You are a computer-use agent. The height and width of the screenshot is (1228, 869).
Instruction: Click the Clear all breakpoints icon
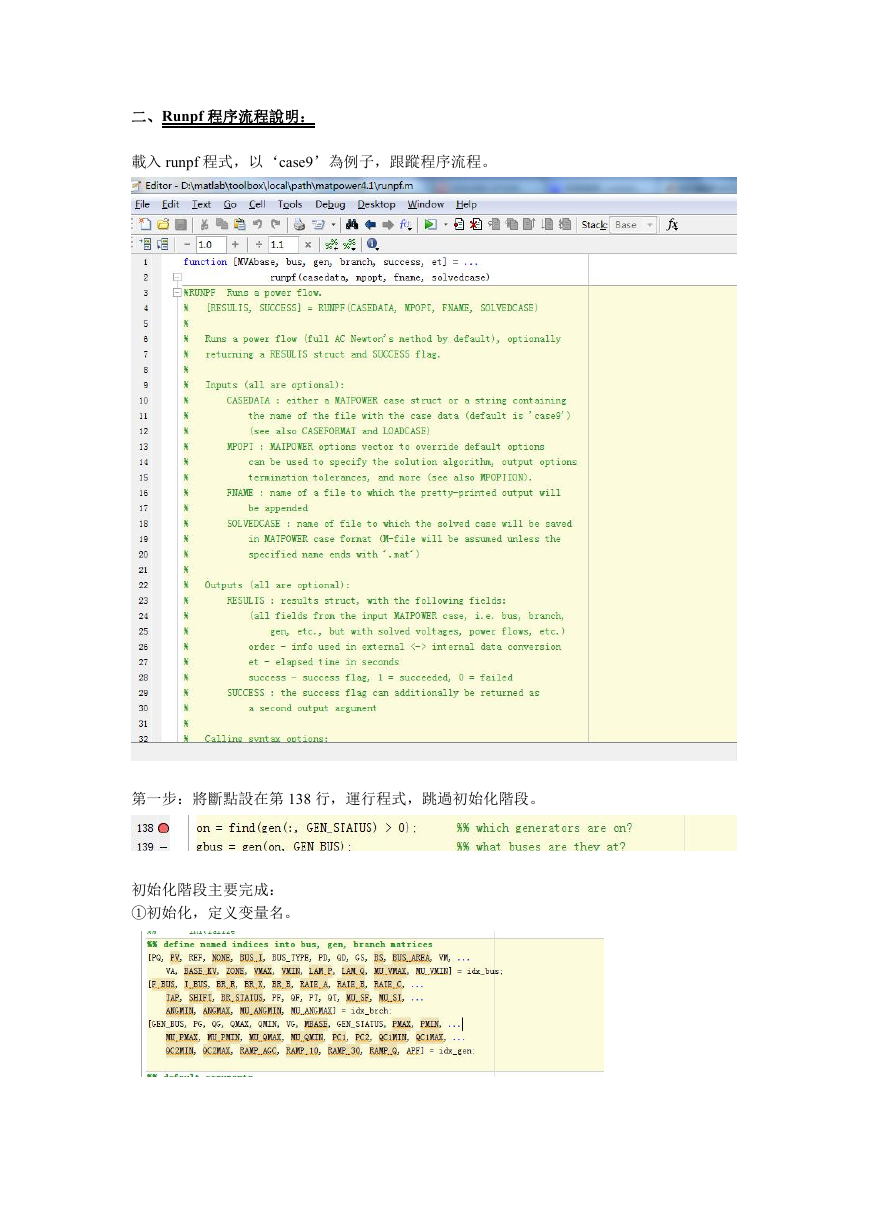tap(477, 225)
